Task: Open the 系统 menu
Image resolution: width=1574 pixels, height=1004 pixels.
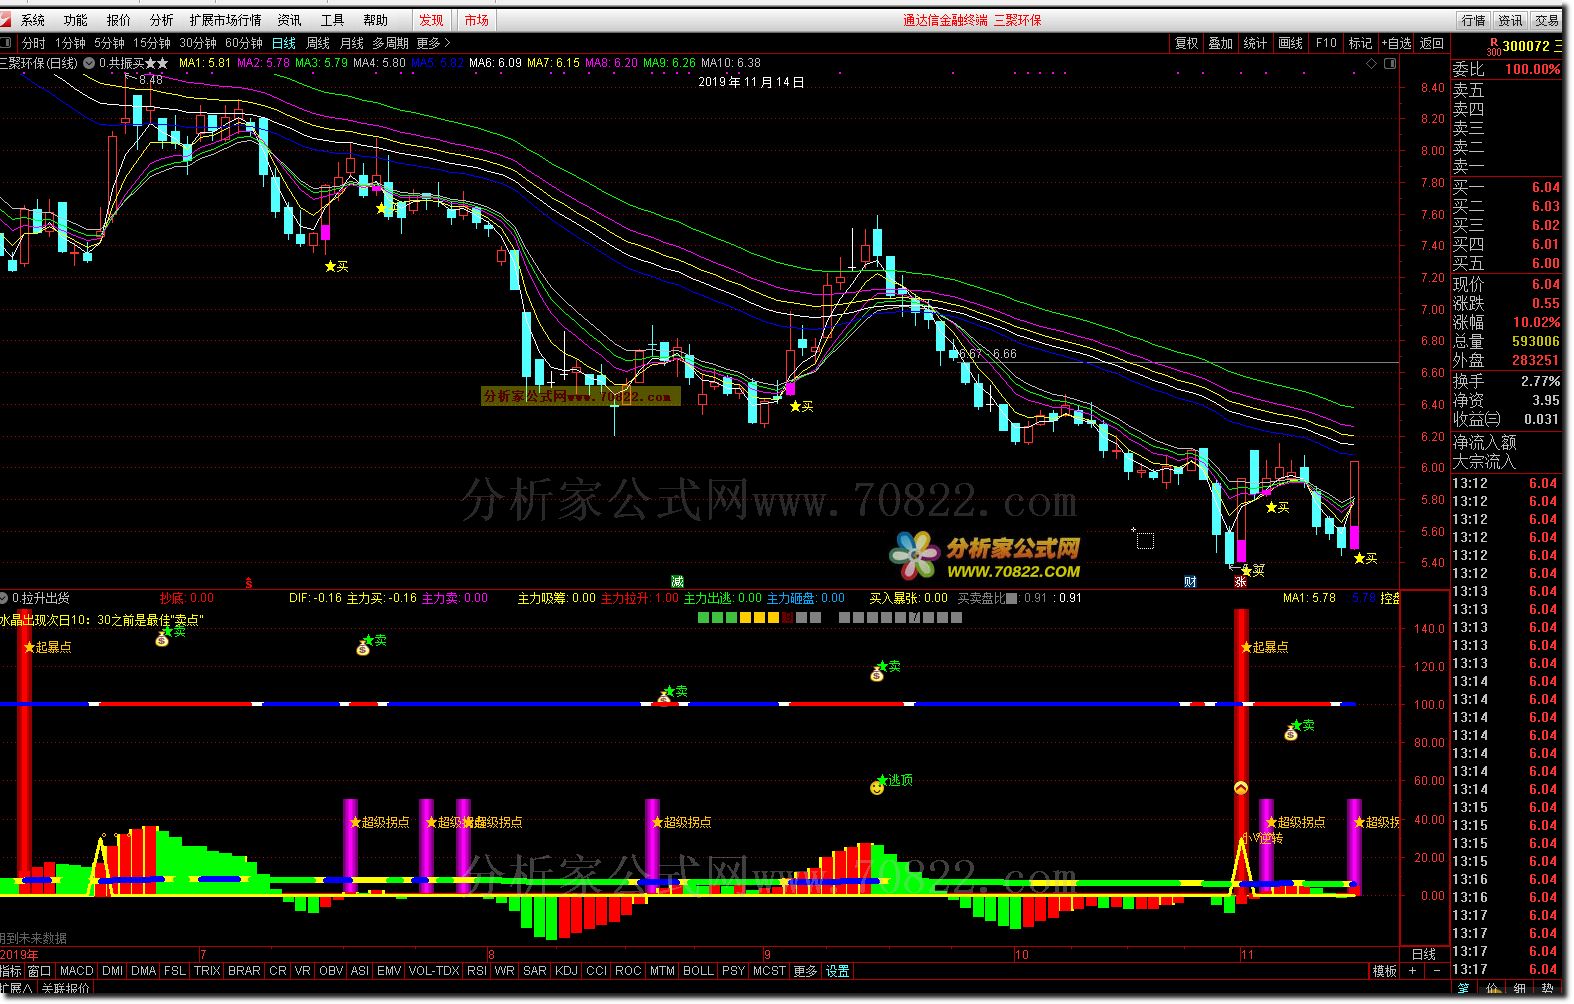Action: point(33,20)
